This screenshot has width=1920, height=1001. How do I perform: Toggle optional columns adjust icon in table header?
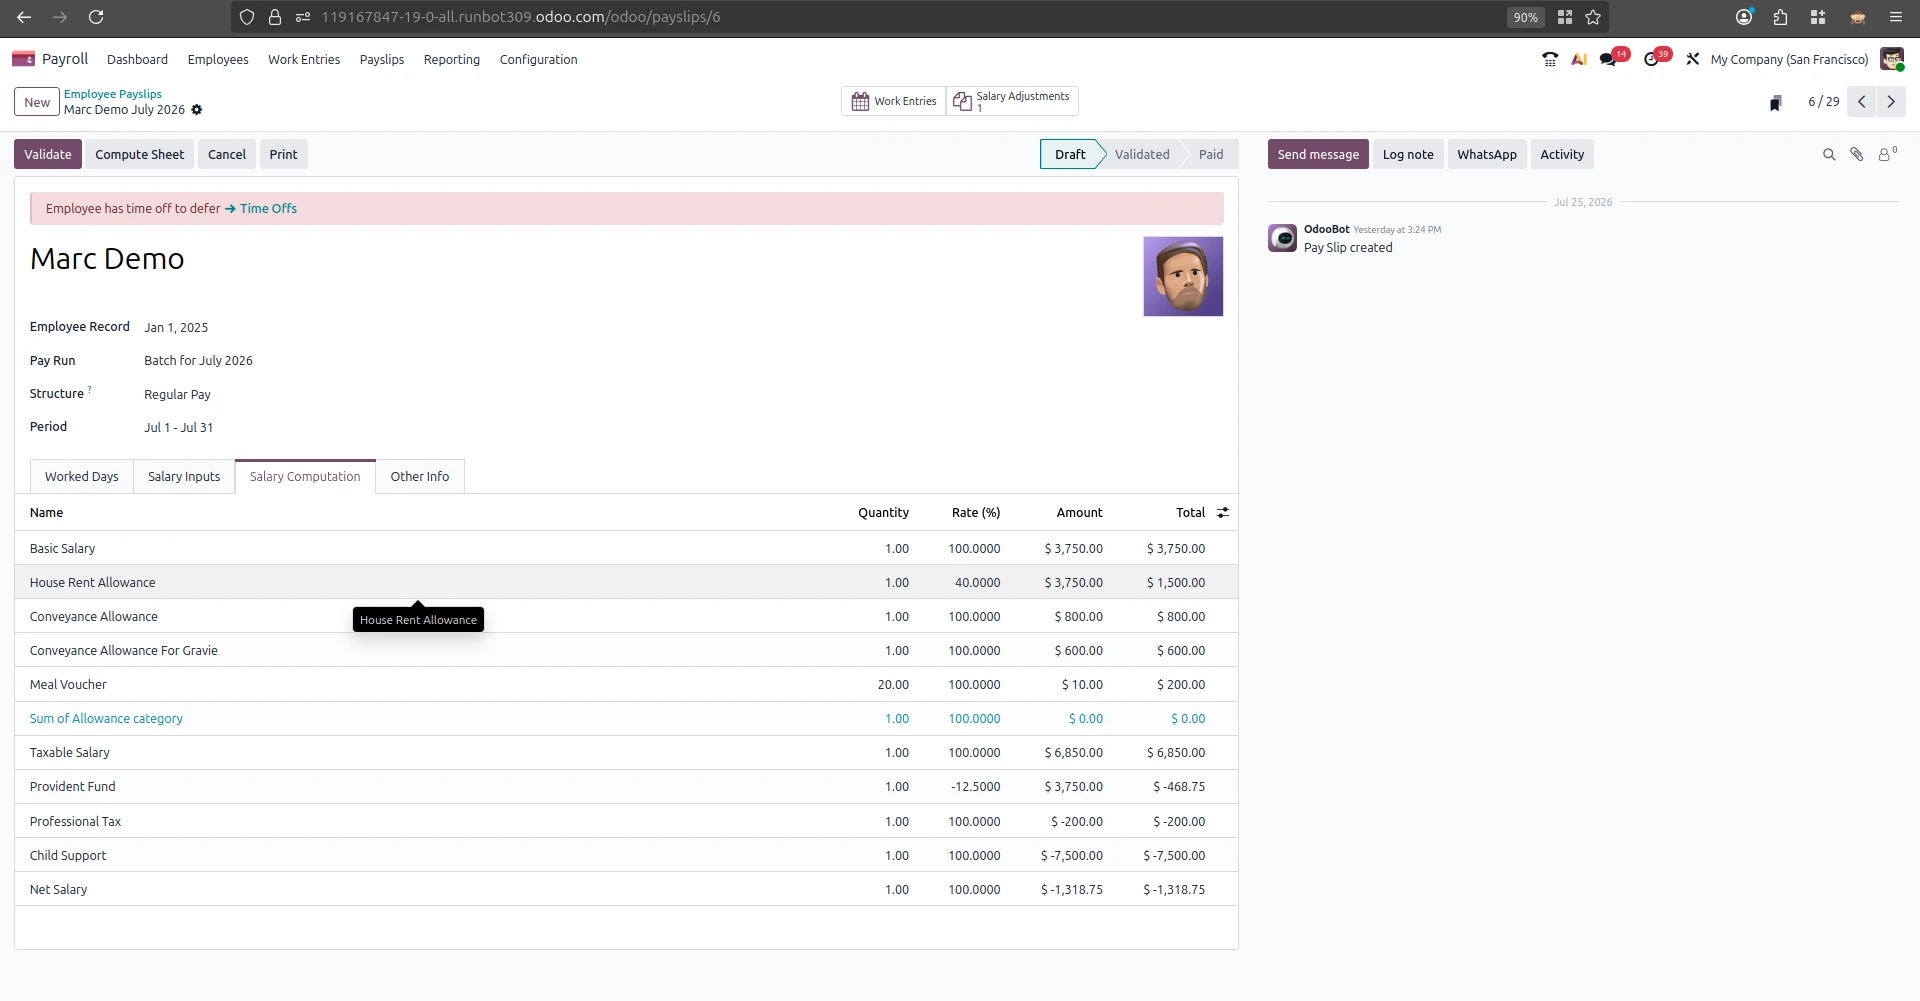[x=1223, y=513]
